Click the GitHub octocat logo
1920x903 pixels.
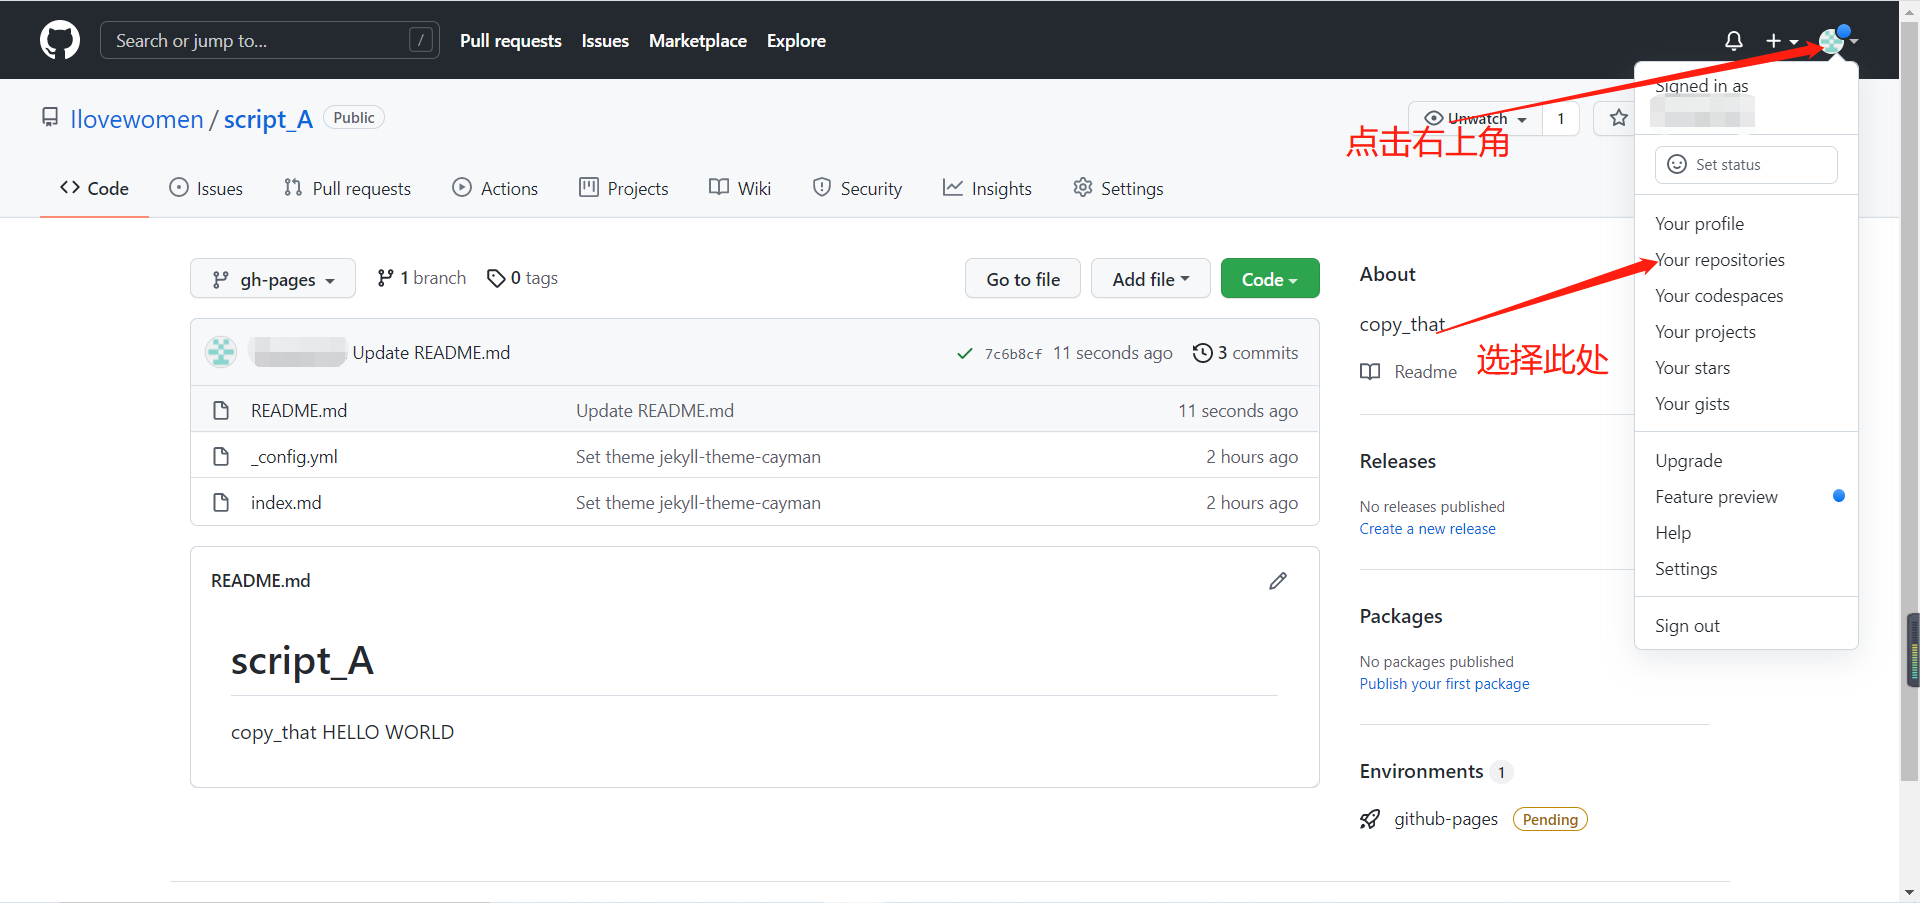59,40
